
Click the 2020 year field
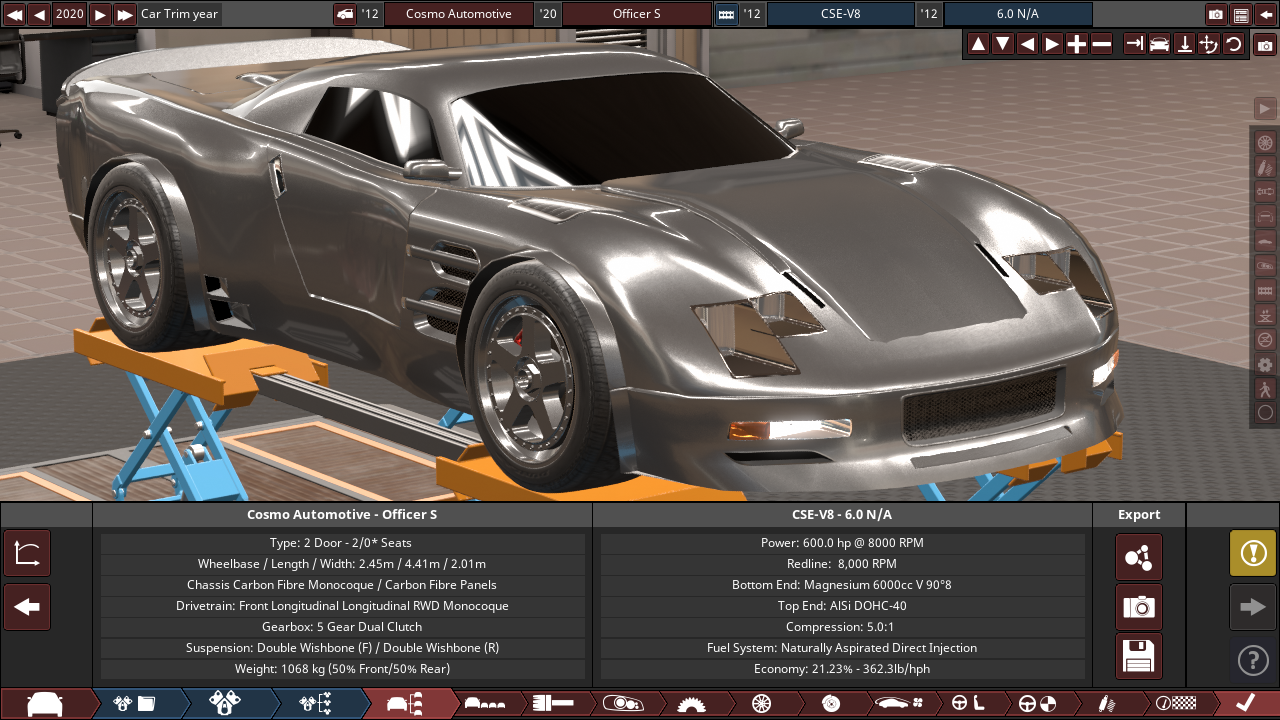69,14
